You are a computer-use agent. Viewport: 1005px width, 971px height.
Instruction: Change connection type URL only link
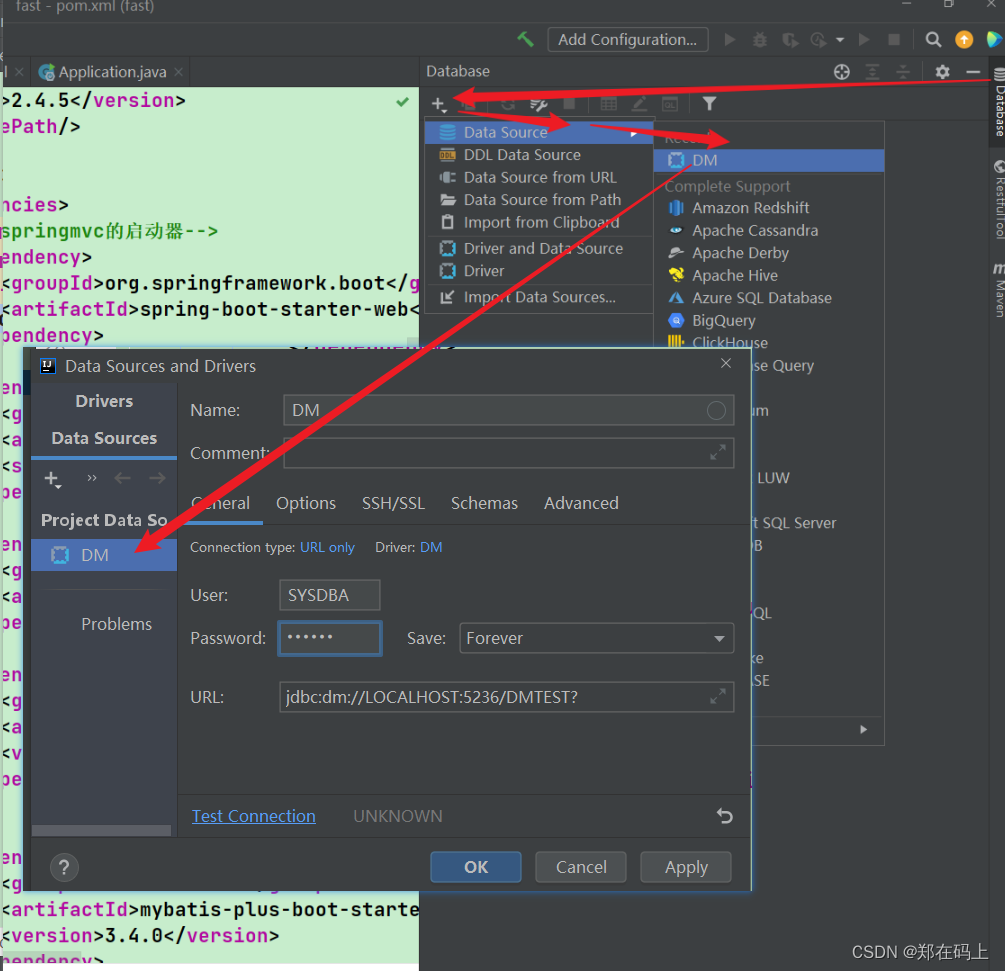coord(327,547)
